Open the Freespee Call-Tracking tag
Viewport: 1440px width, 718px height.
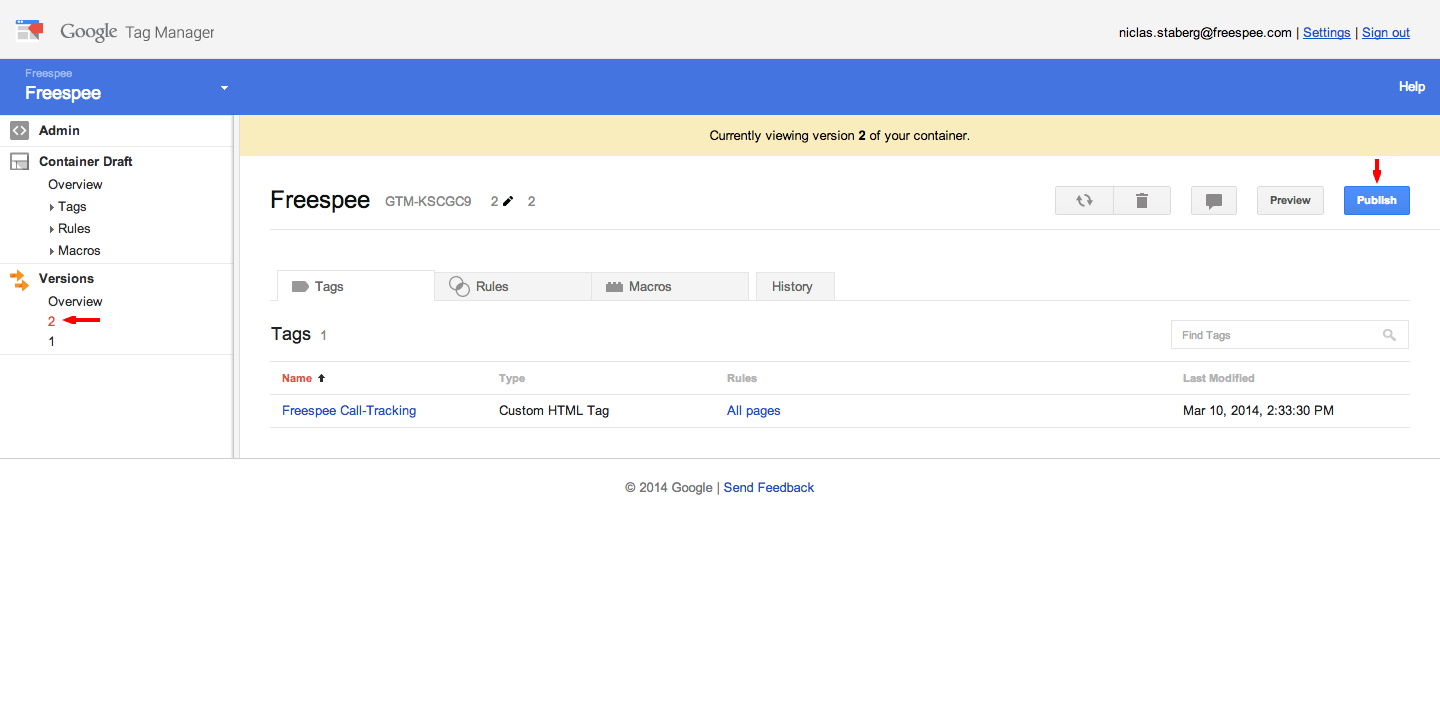349,411
